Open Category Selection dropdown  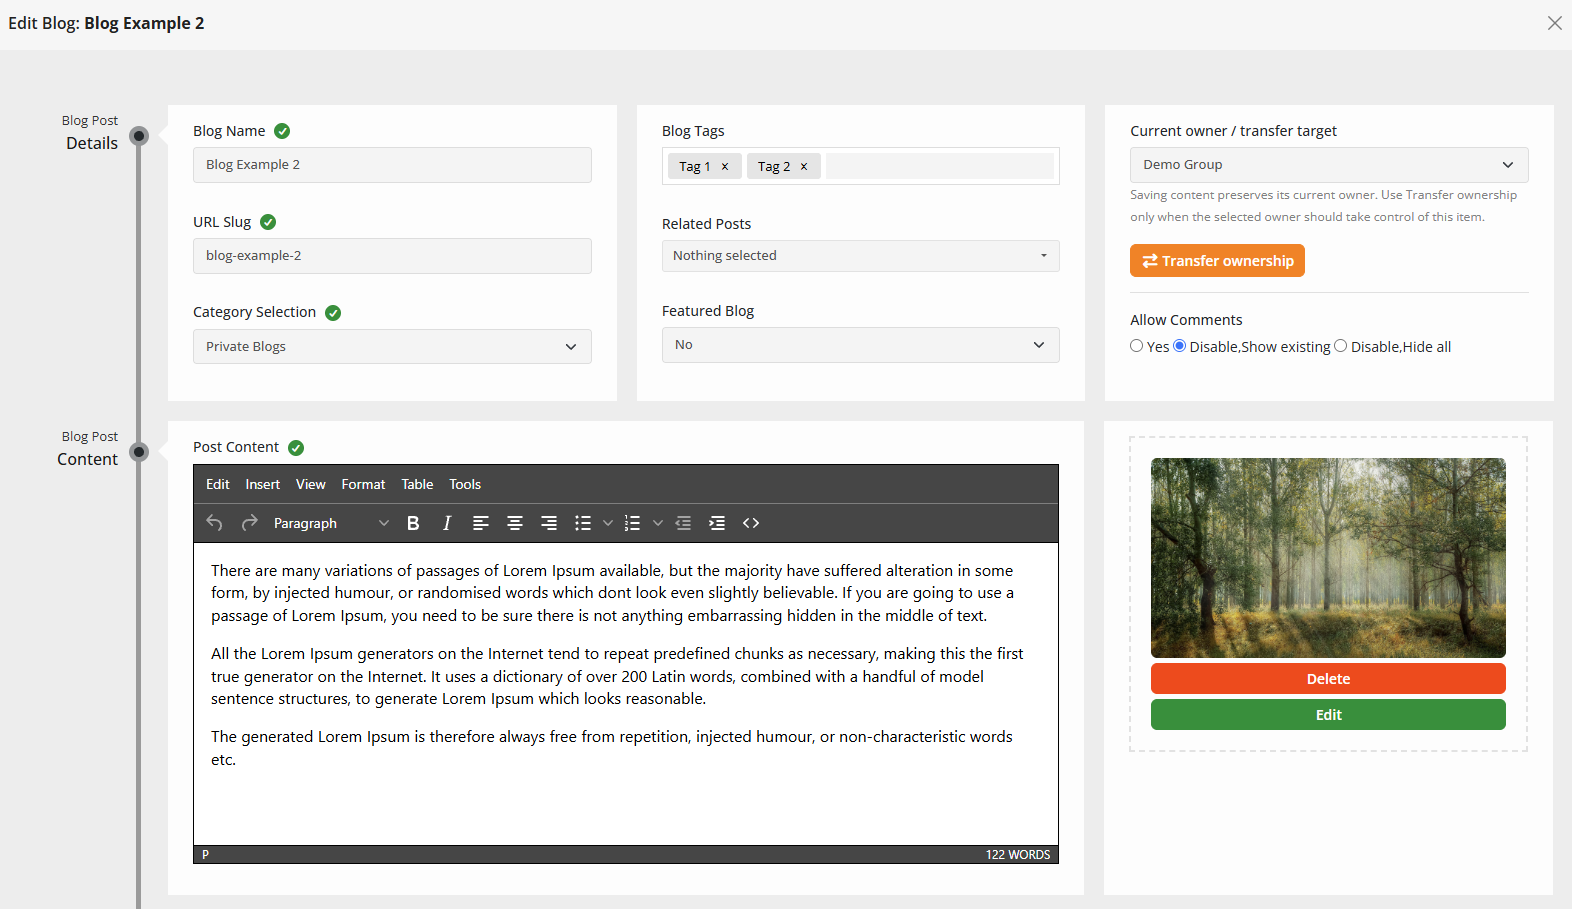(392, 347)
